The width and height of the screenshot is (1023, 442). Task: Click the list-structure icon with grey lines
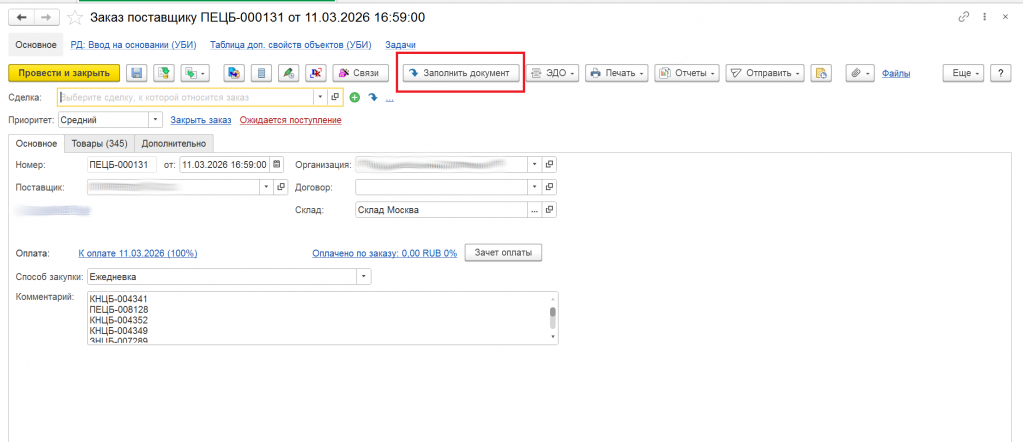click(262, 74)
